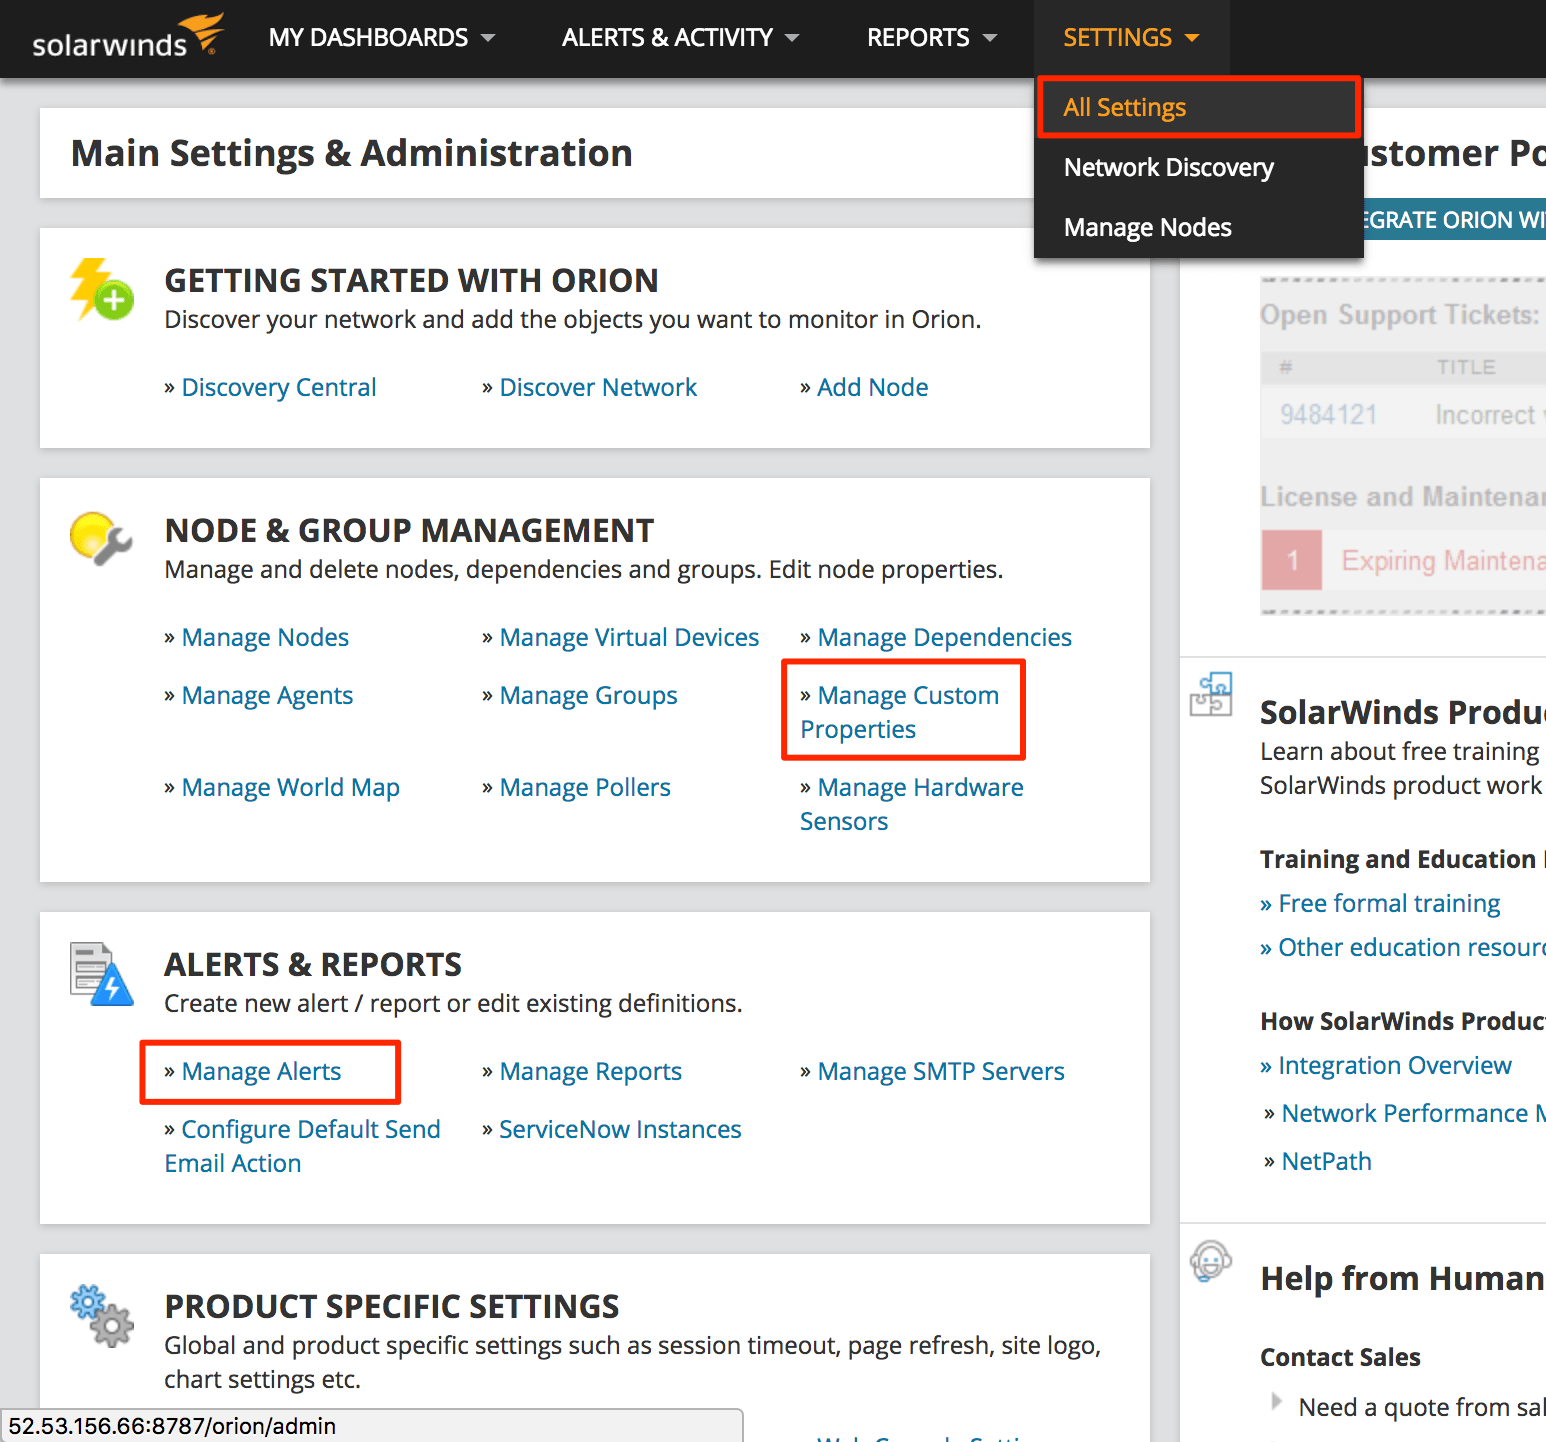Click the Expiring Maintenance link
The image size is (1546, 1442).
point(1443,560)
